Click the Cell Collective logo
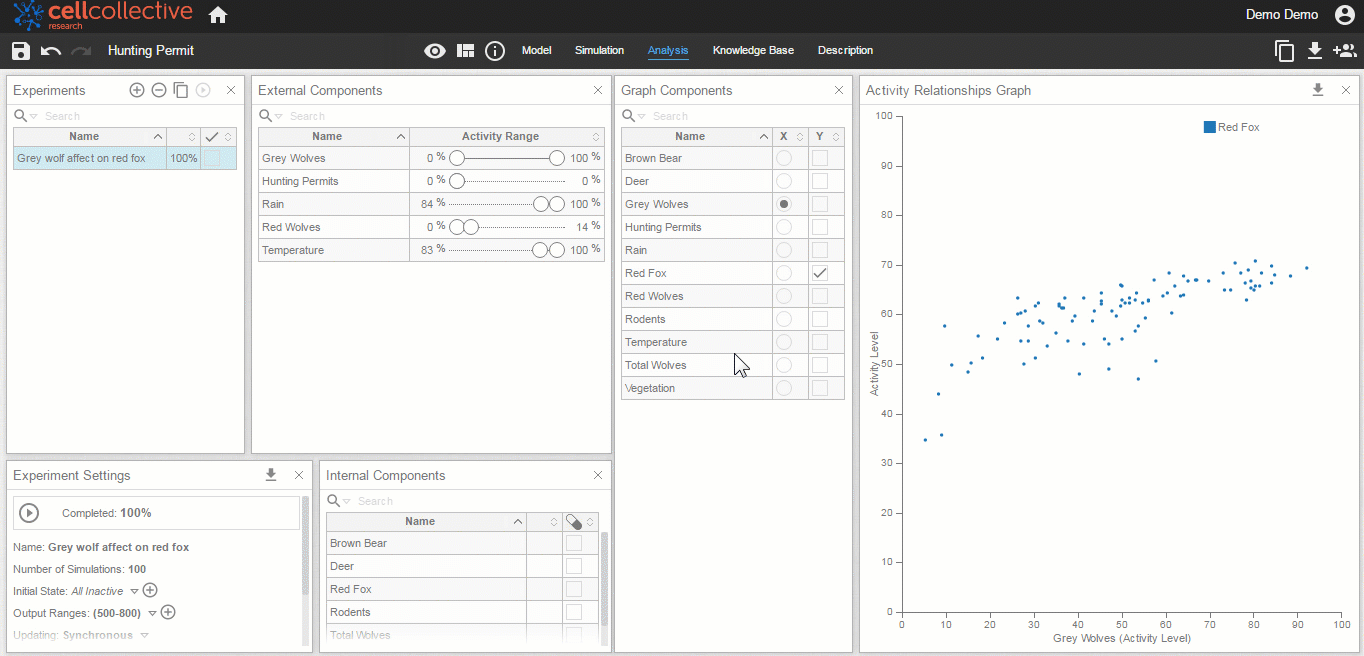The image size is (1364, 656). [x=102, y=15]
